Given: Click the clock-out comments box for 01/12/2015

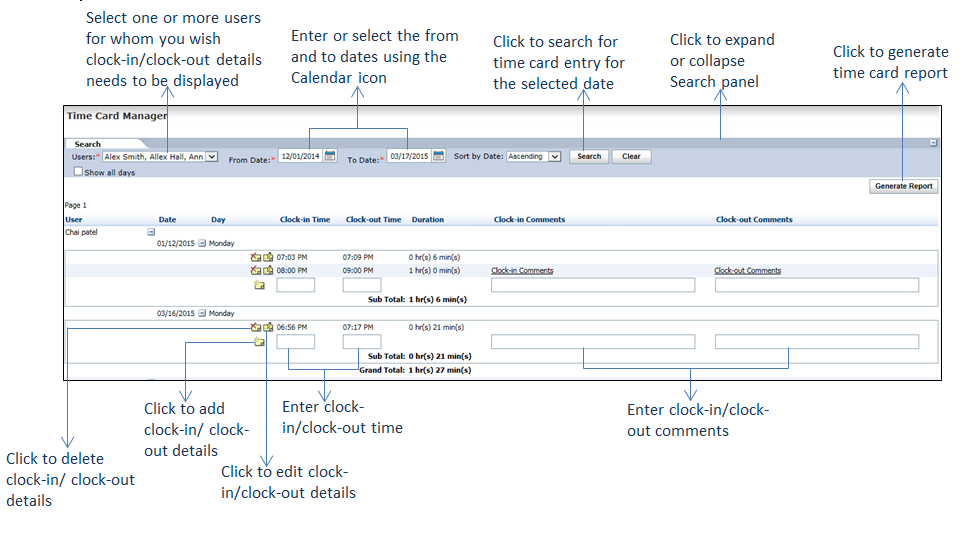Looking at the screenshot, I should point(817,285).
